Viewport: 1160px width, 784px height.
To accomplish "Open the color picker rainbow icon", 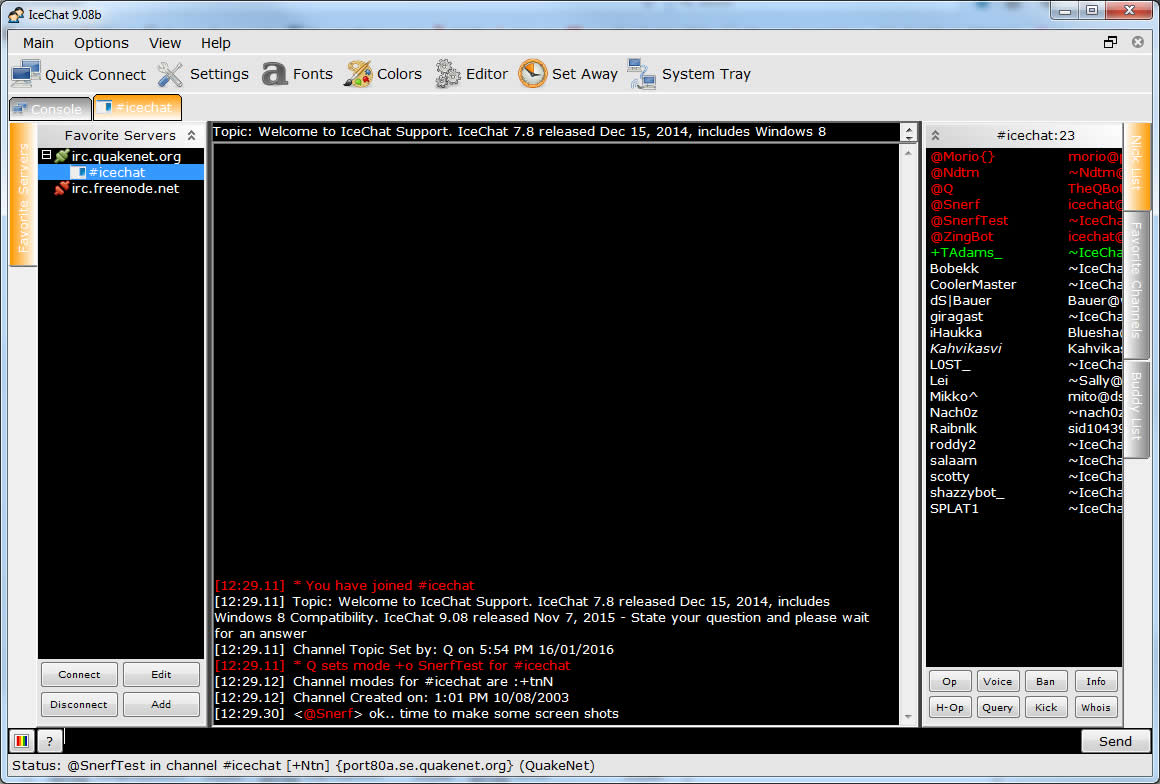I will [x=21, y=740].
